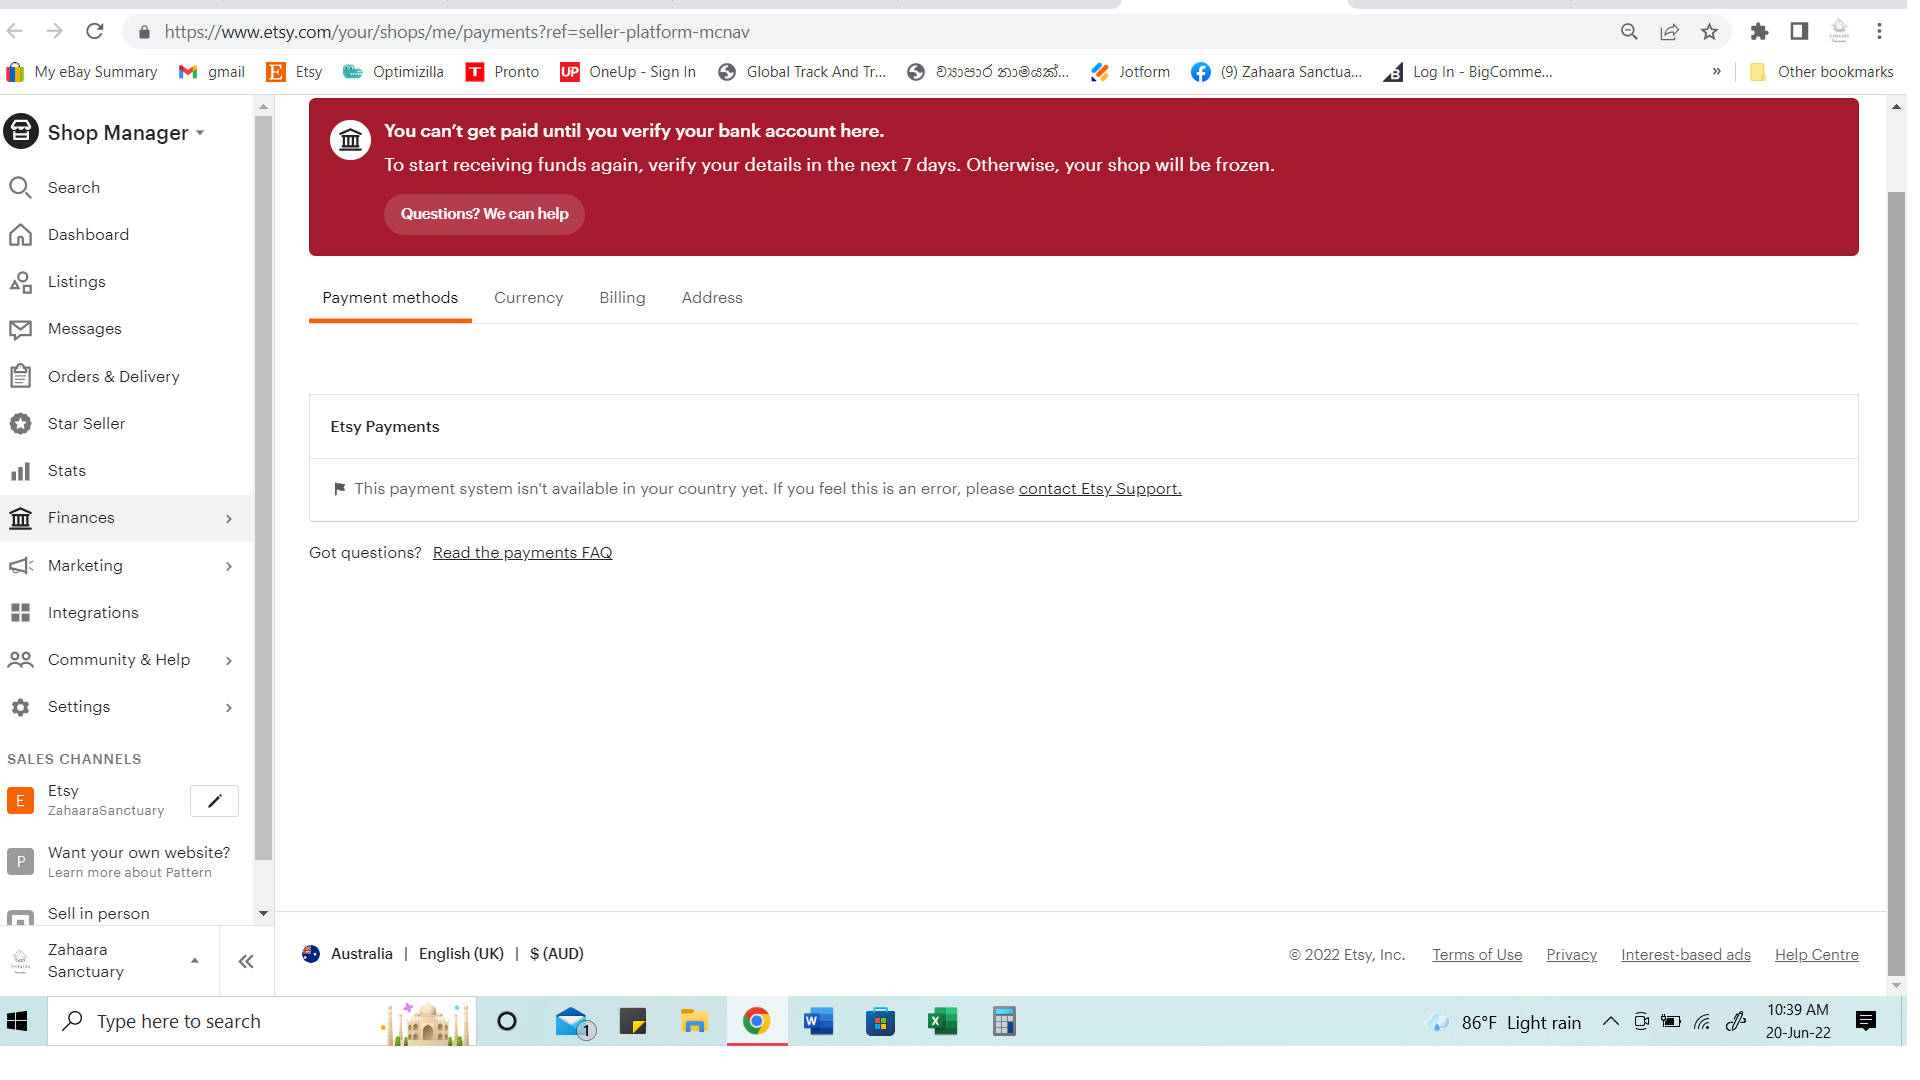
Task: Open the Windows Start menu
Action: point(17,1021)
